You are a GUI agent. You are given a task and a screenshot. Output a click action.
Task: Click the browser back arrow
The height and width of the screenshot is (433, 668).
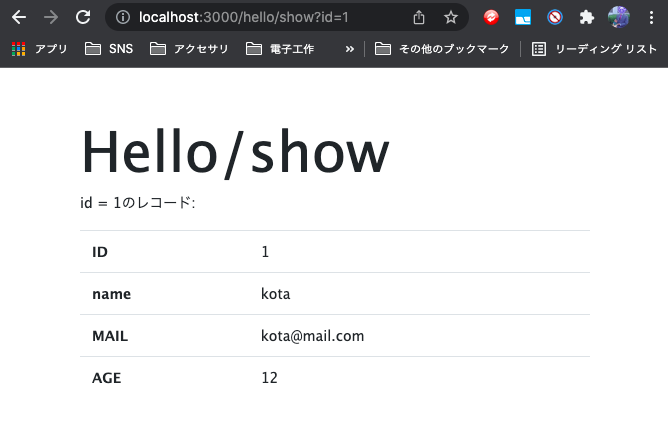pos(19,17)
